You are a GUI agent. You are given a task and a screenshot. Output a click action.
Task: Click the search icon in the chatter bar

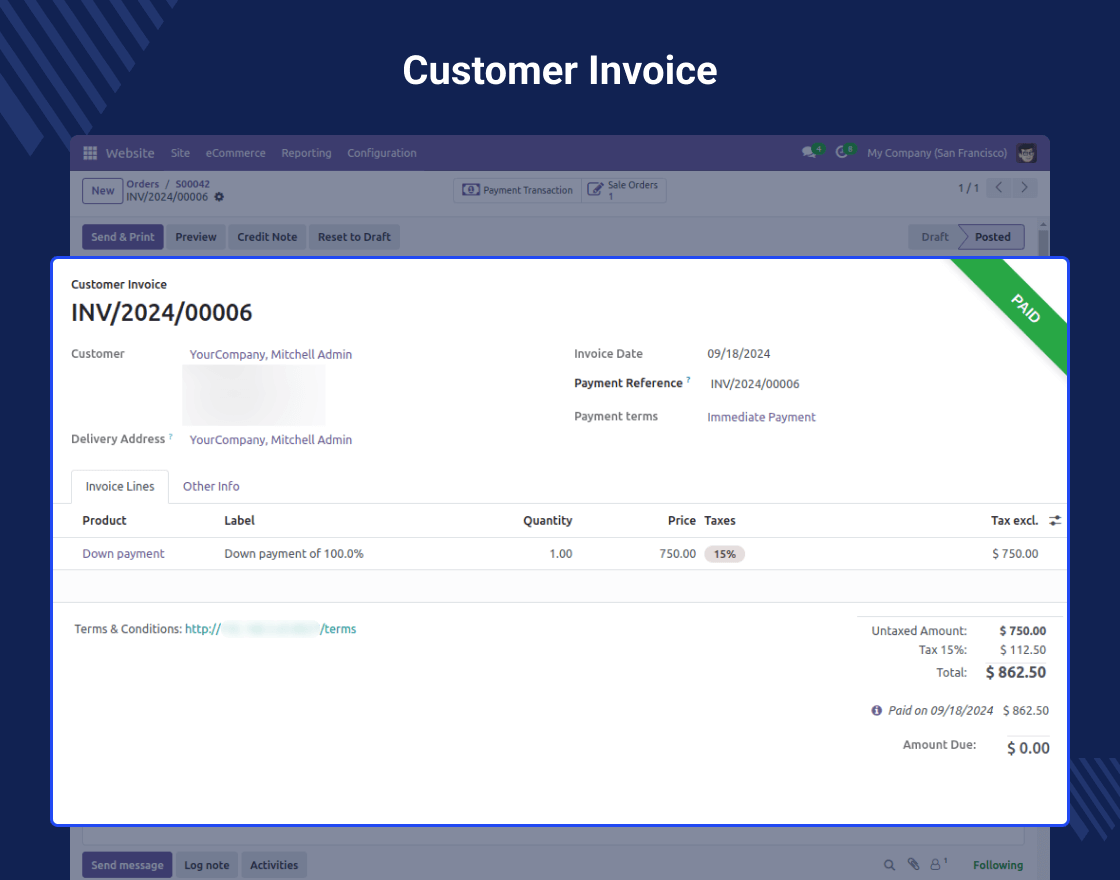click(x=889, y=865)
